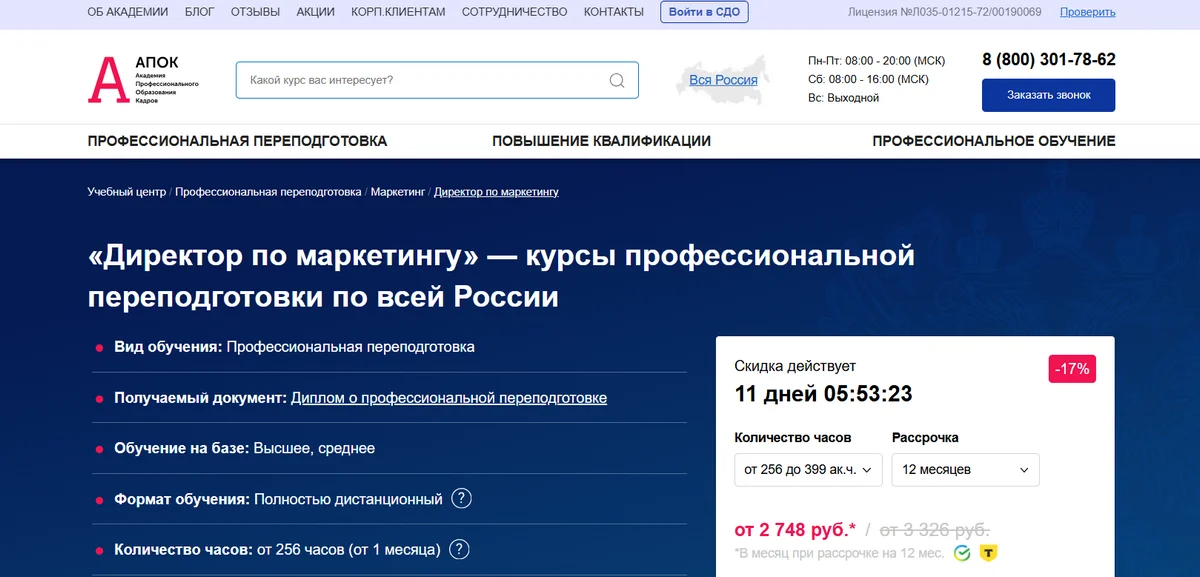Click the phone number 8 (800) 301-78-62
This screenshot has height=577, width=1200.
click(1049, 59)
